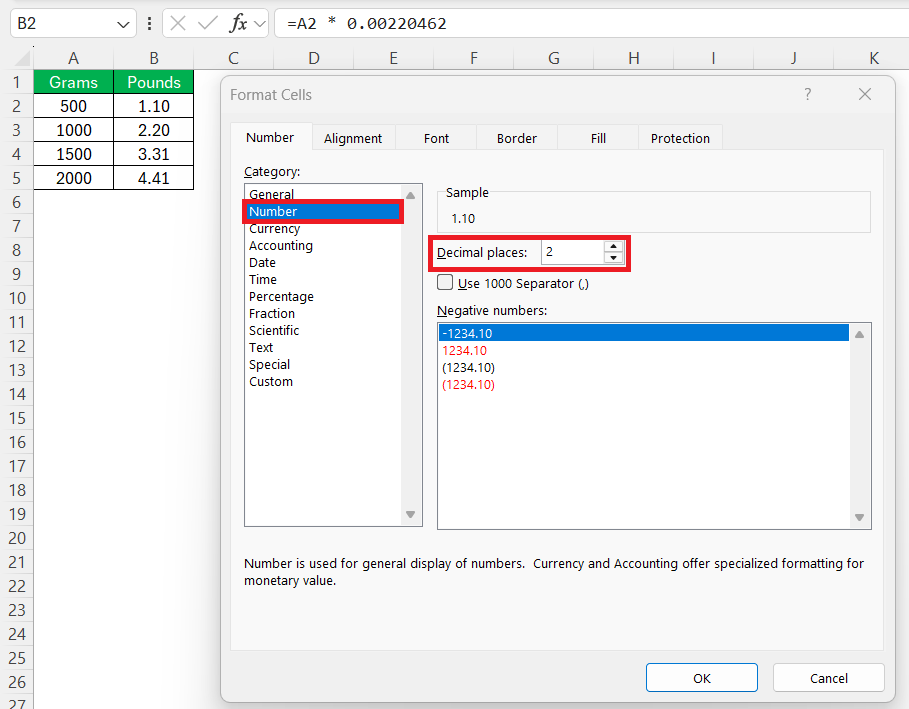Click Negative numbers list scroll down arrow
The height and width of the screenshot is (709, 909).
coord(859,518)
